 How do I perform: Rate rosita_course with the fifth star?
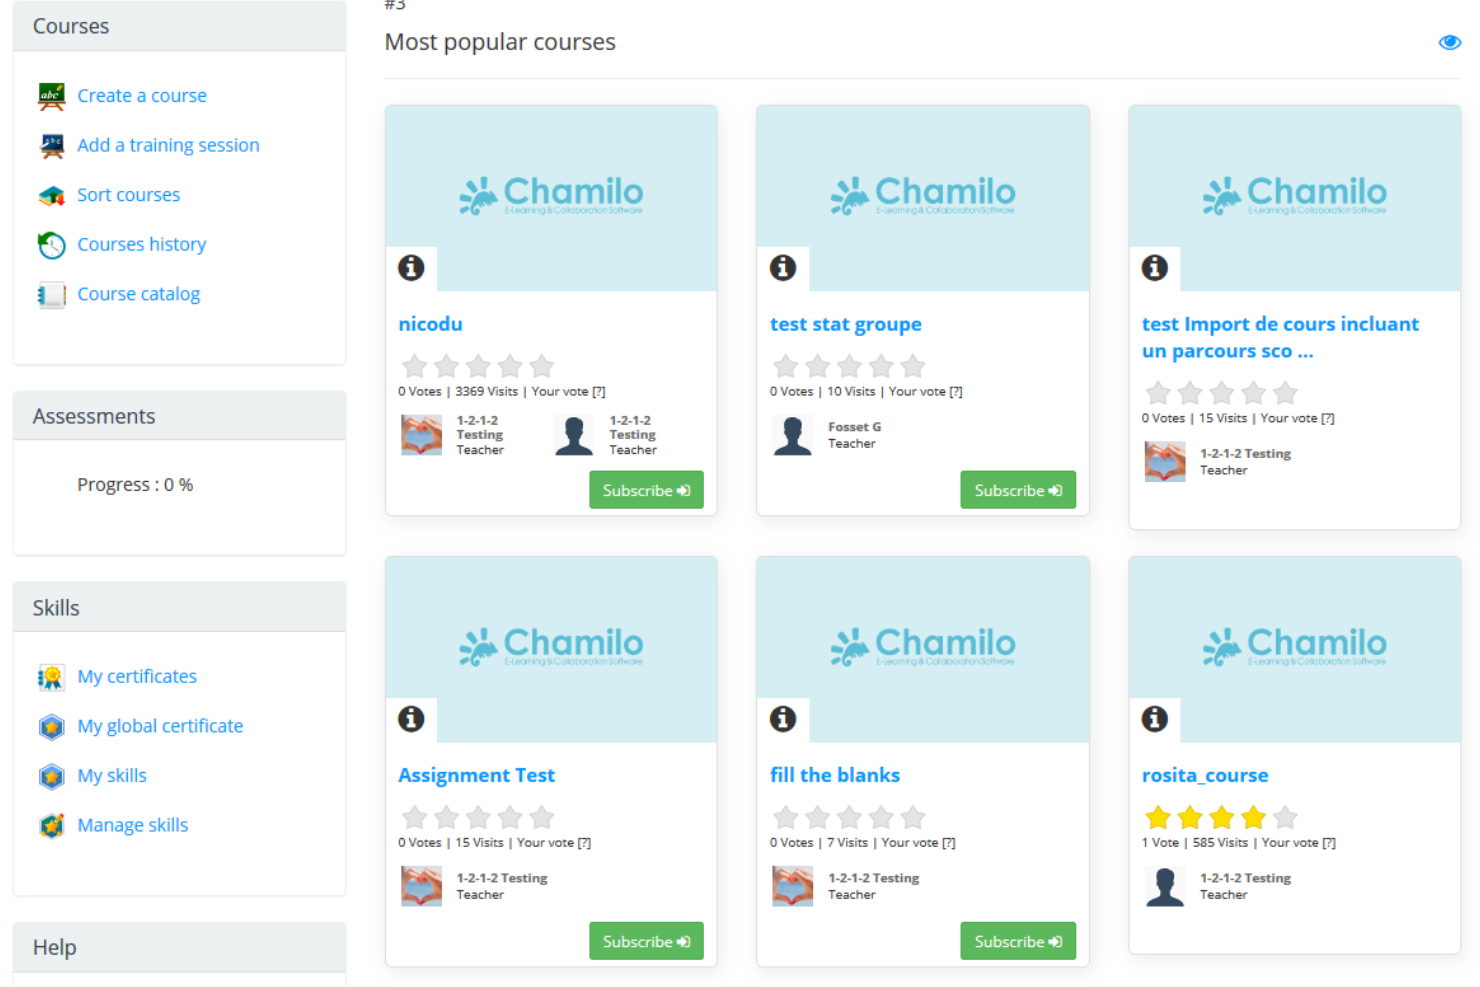[1286, 818]
